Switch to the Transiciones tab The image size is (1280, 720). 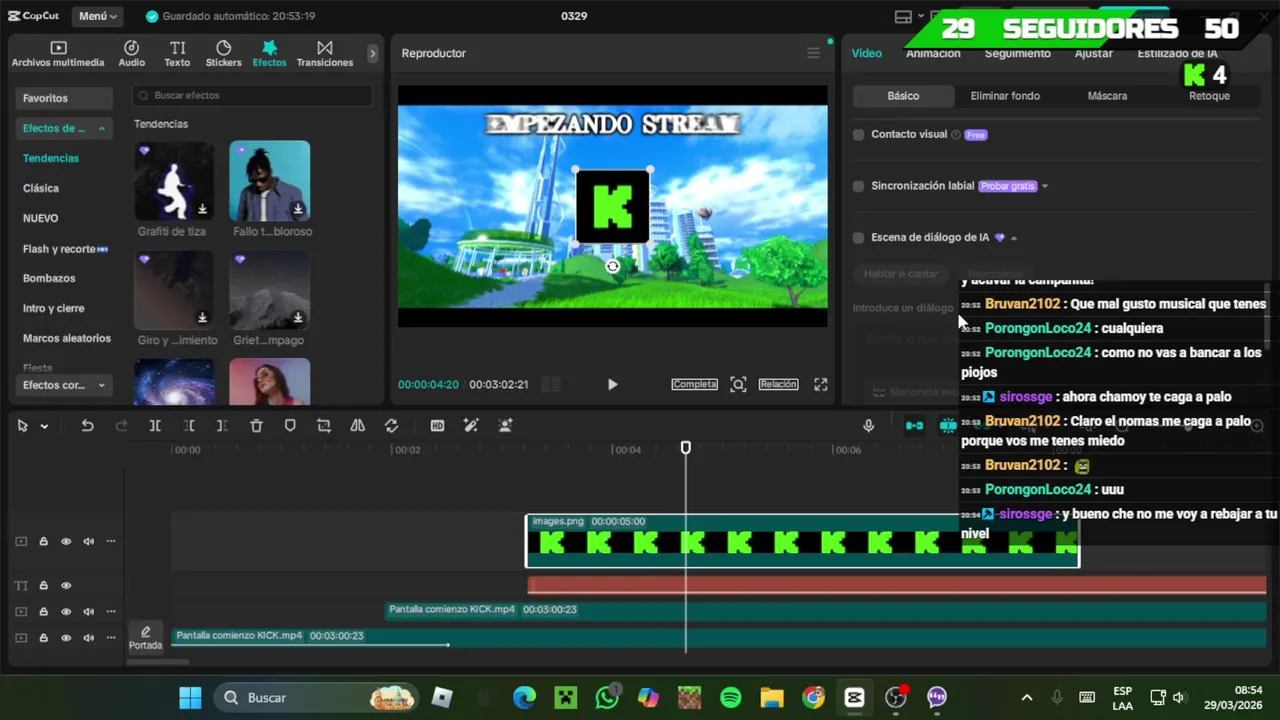[325, 54]
